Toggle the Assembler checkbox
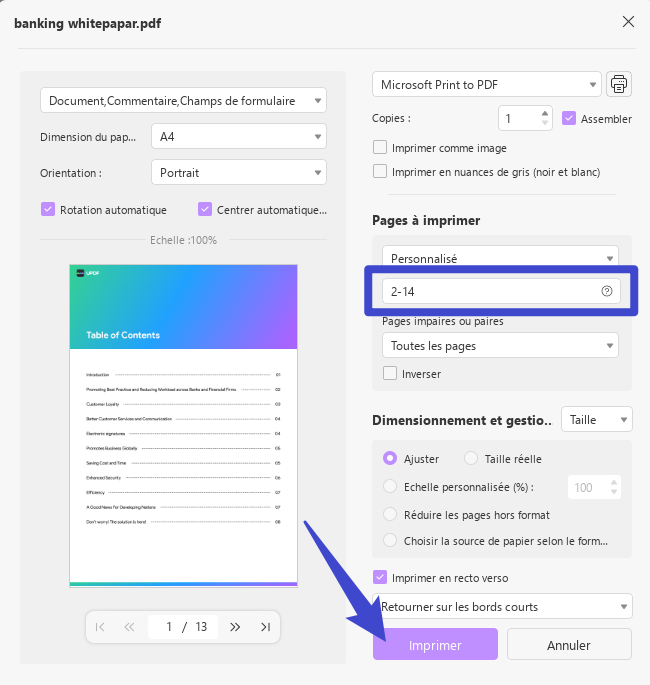This screenshot has height=685, width=650. click(x=570, y=118)
